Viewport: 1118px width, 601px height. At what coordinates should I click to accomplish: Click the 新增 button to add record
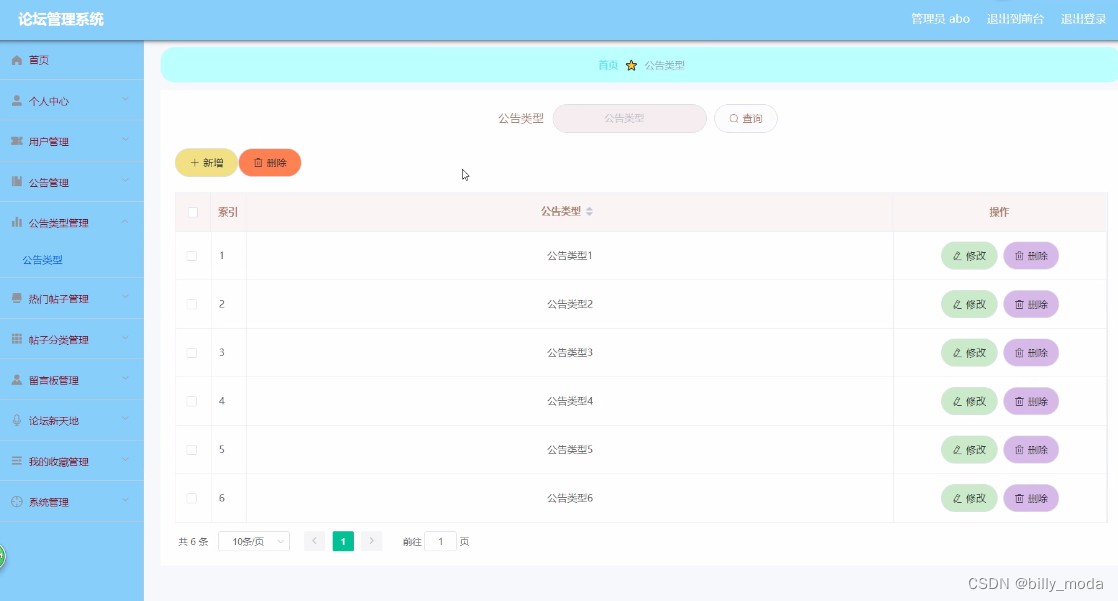tap(206, 162)
